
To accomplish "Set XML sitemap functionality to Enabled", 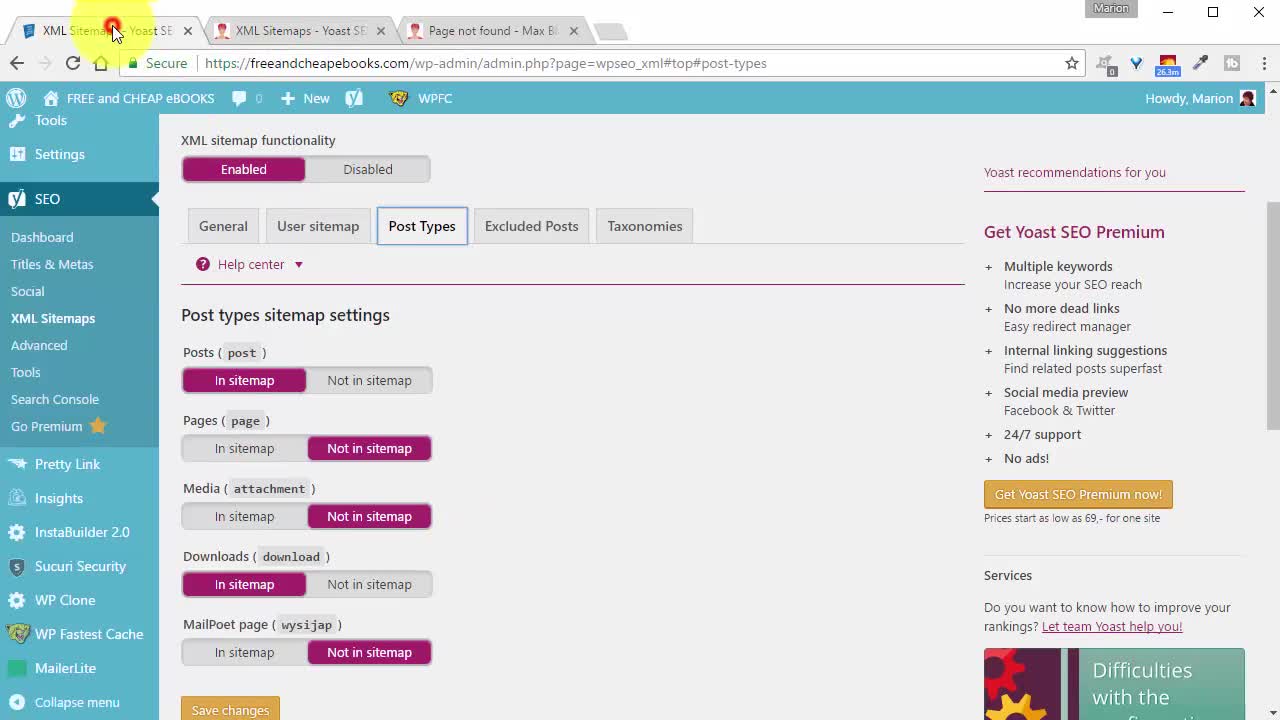I will (x=244, y=169).
